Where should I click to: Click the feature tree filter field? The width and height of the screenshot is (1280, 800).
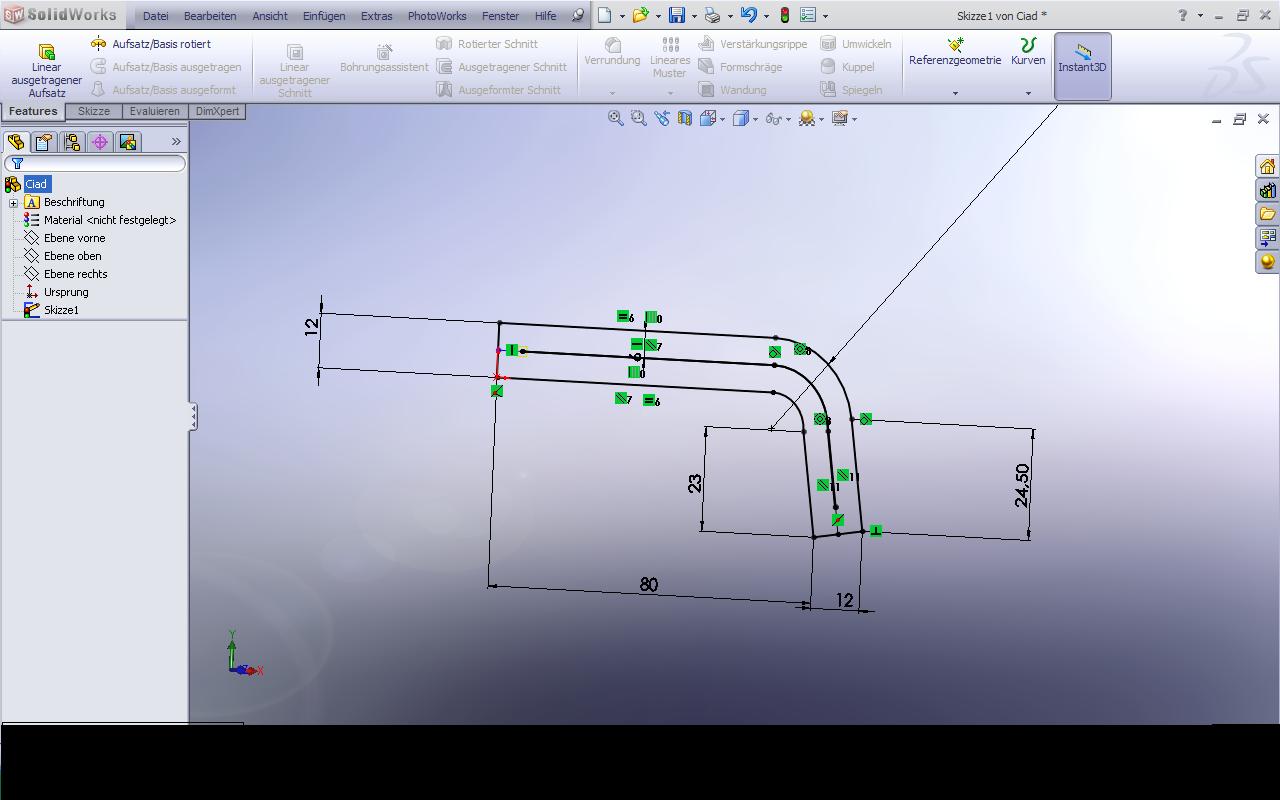[95, 163]
